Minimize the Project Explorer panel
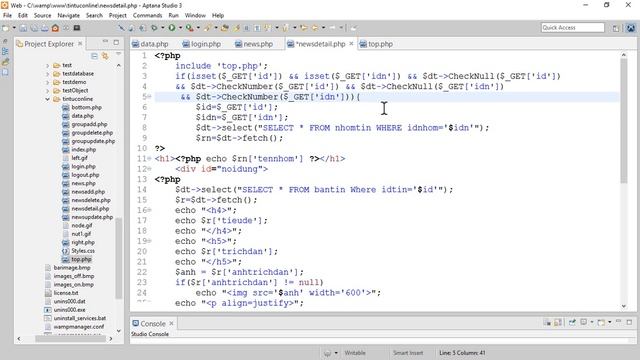 pos(105,42)
